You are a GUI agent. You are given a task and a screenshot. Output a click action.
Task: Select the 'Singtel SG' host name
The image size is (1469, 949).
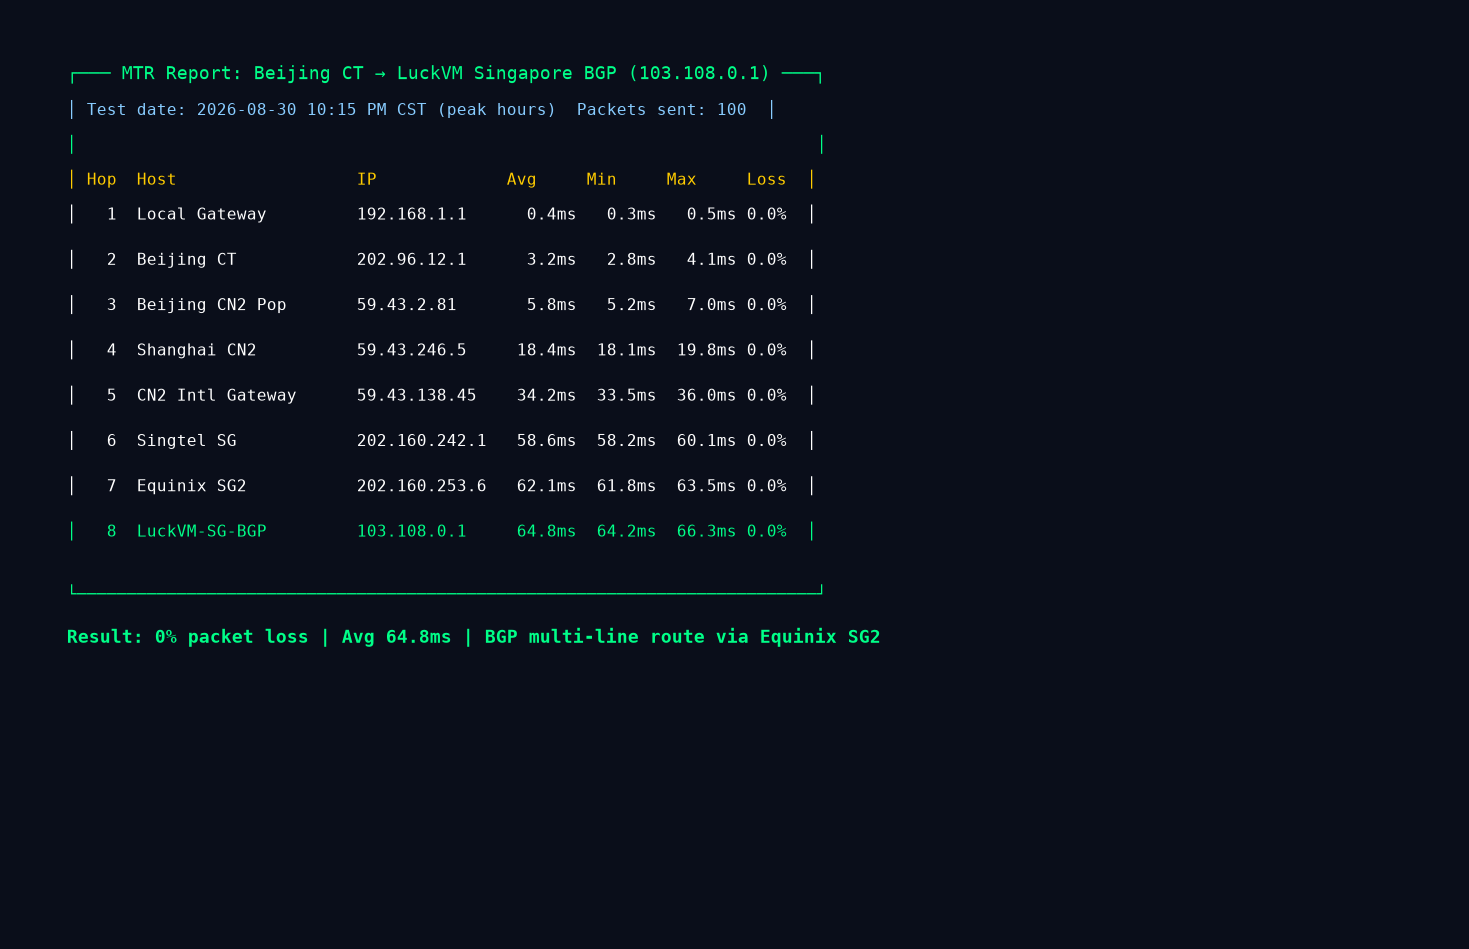click(x=187, y=441)
